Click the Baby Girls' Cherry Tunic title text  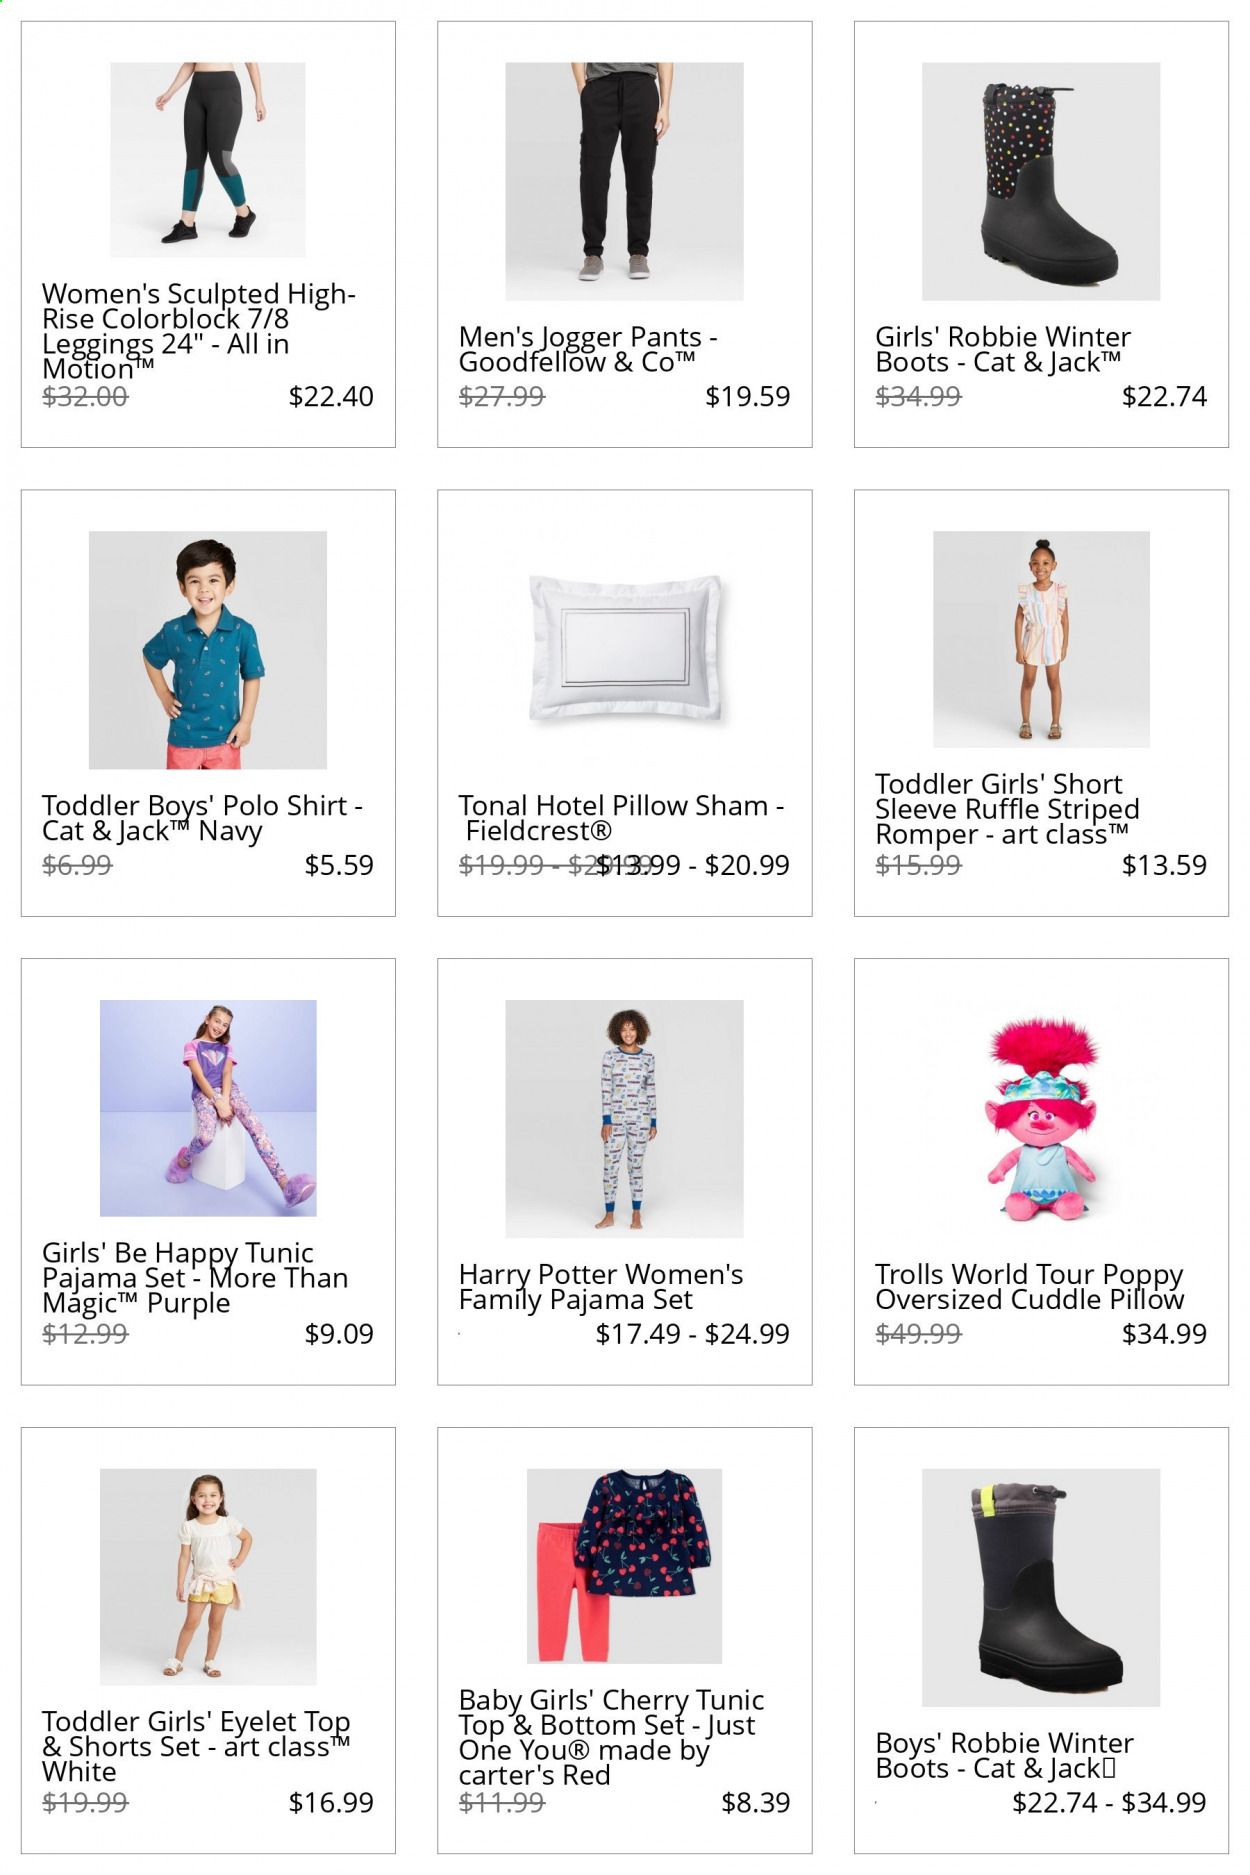611,1737
